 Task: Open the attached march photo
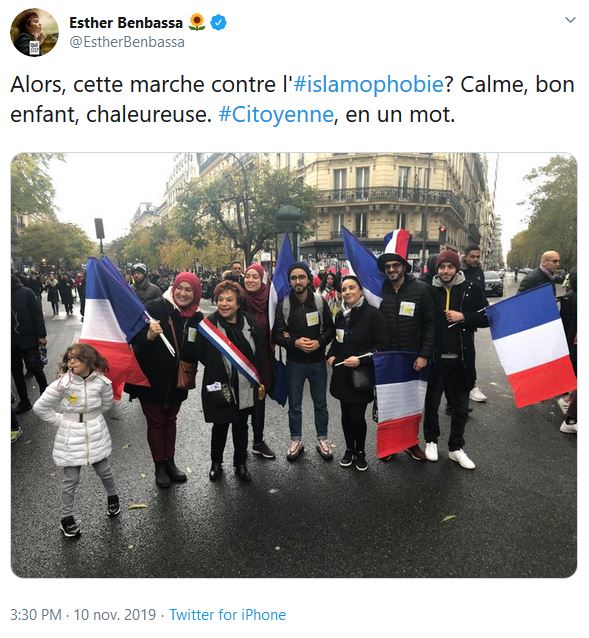click(x=294, y=365)
